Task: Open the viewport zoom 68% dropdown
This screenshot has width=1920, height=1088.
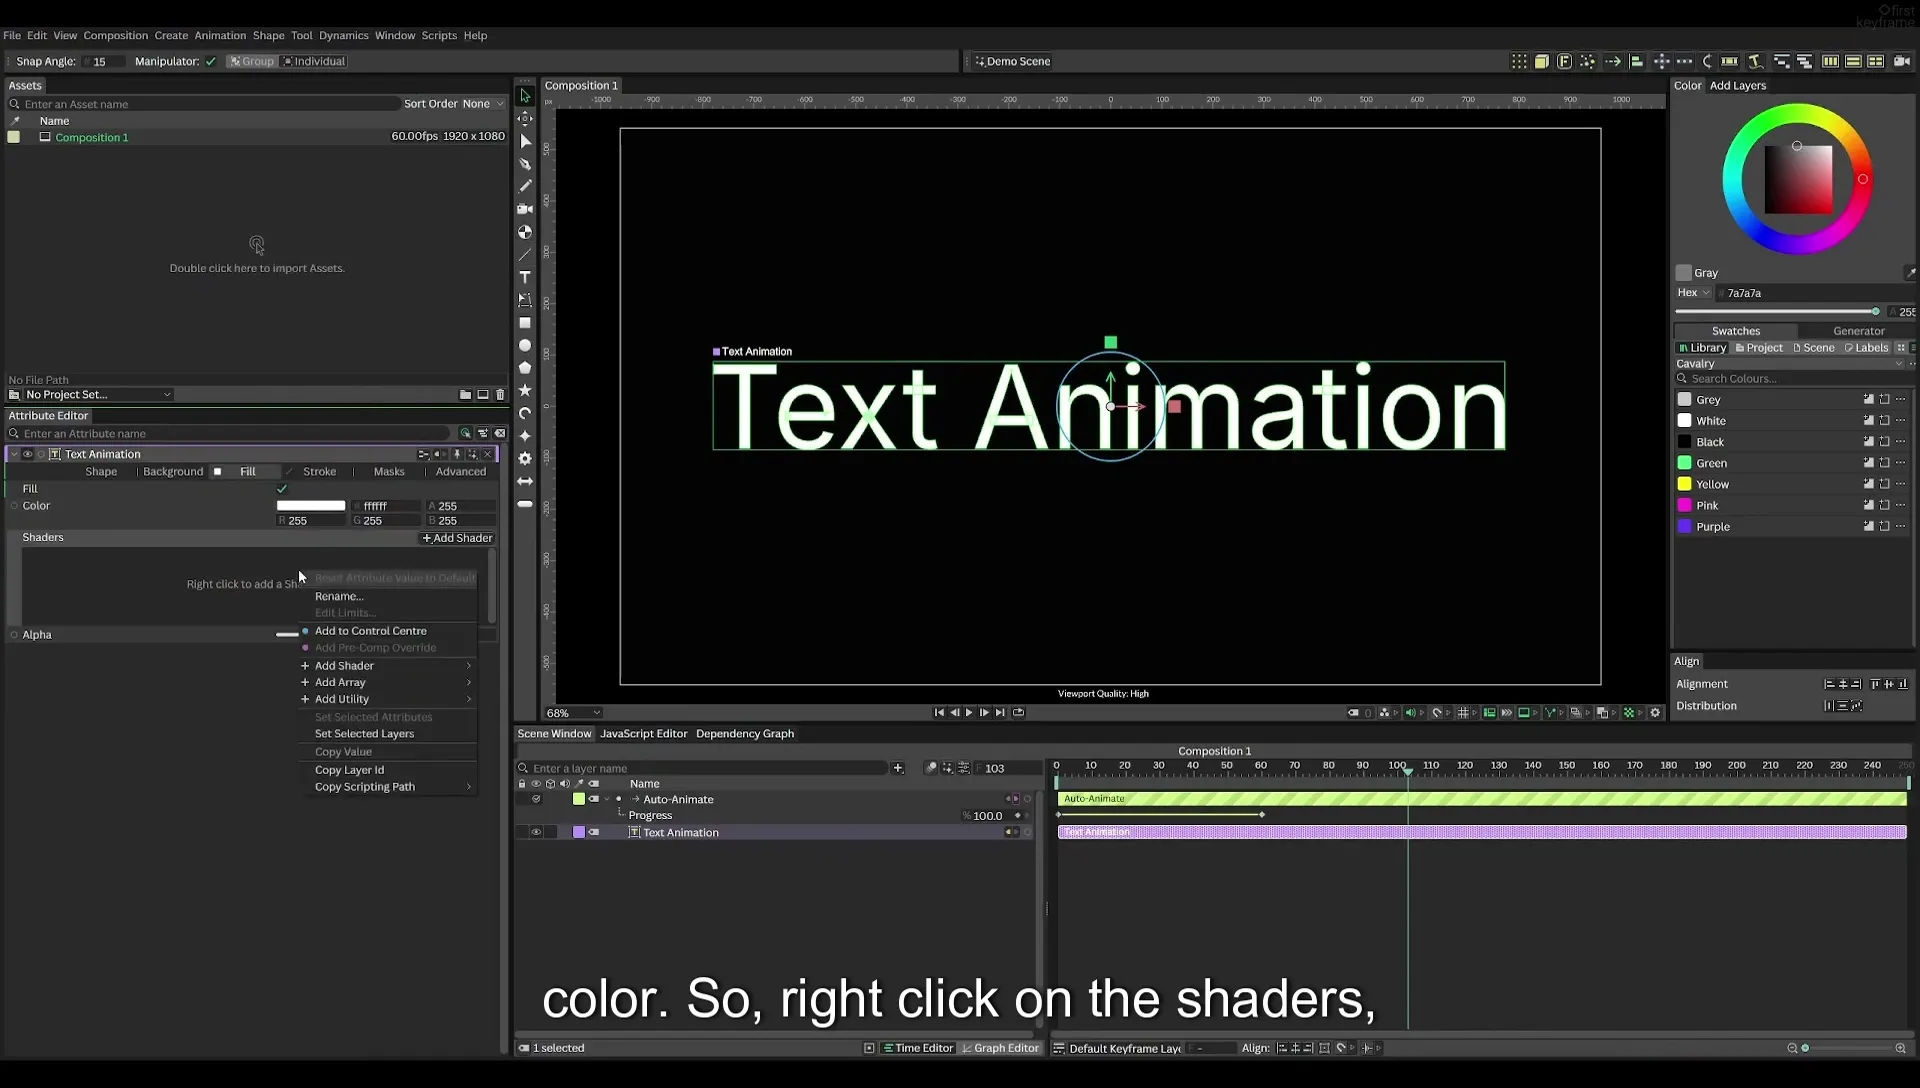Action: (573, 713)
